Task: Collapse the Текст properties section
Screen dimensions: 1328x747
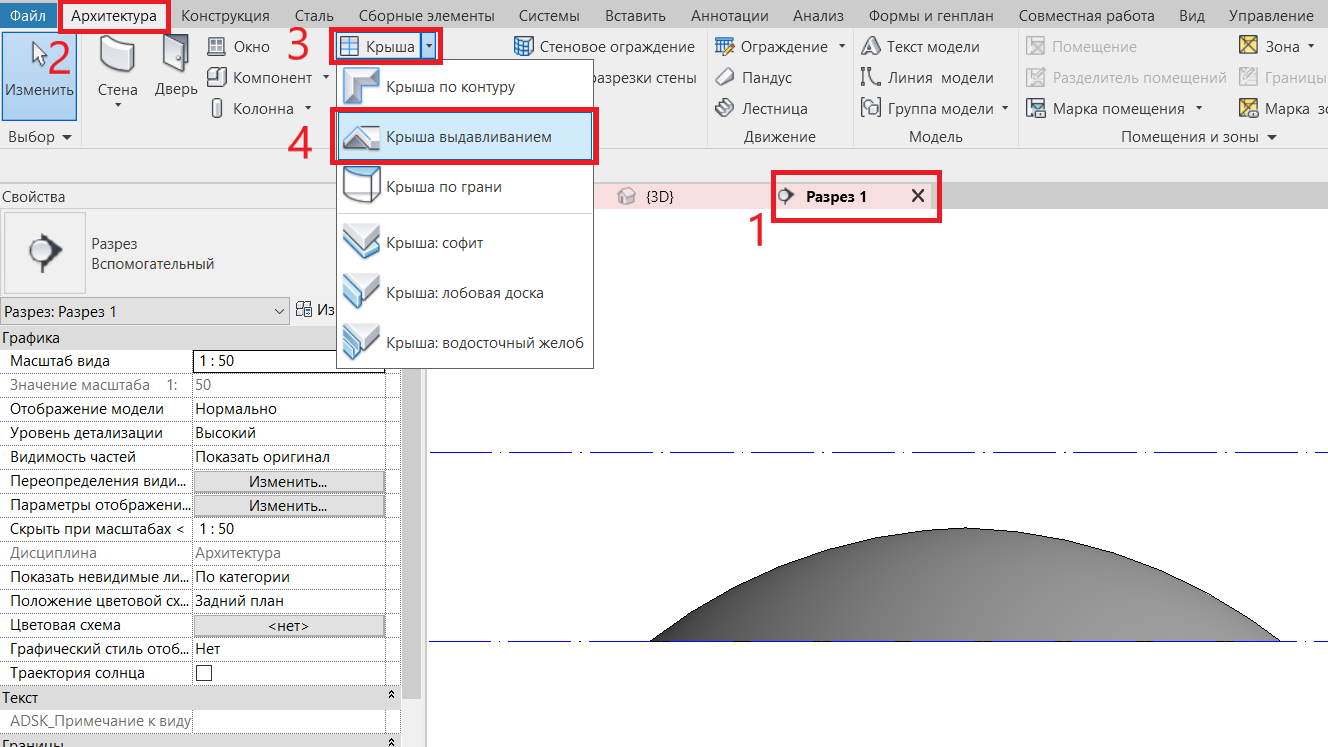Action: click(x=389, y=697)
